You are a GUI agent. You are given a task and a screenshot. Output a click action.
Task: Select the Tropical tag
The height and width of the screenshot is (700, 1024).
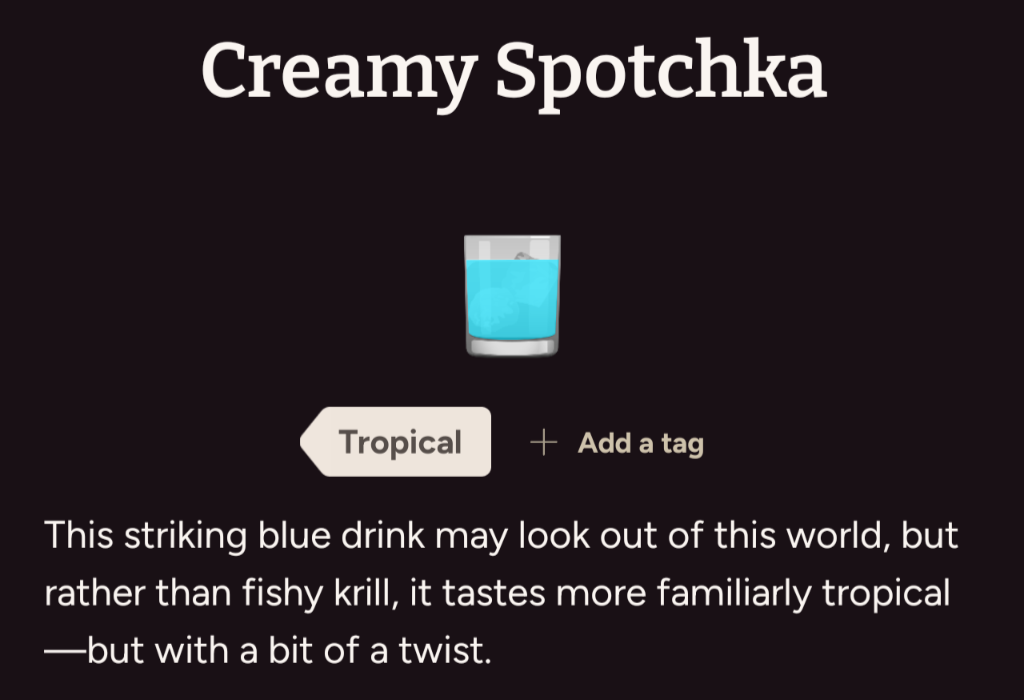click(x=400, y=442)
